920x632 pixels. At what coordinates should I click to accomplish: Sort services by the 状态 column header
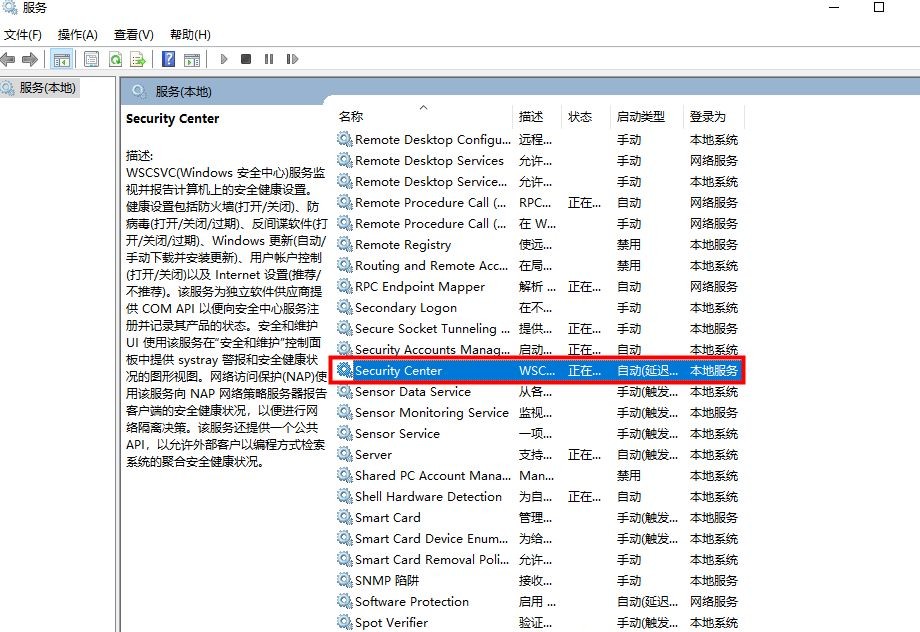click(x=581, y=116)
